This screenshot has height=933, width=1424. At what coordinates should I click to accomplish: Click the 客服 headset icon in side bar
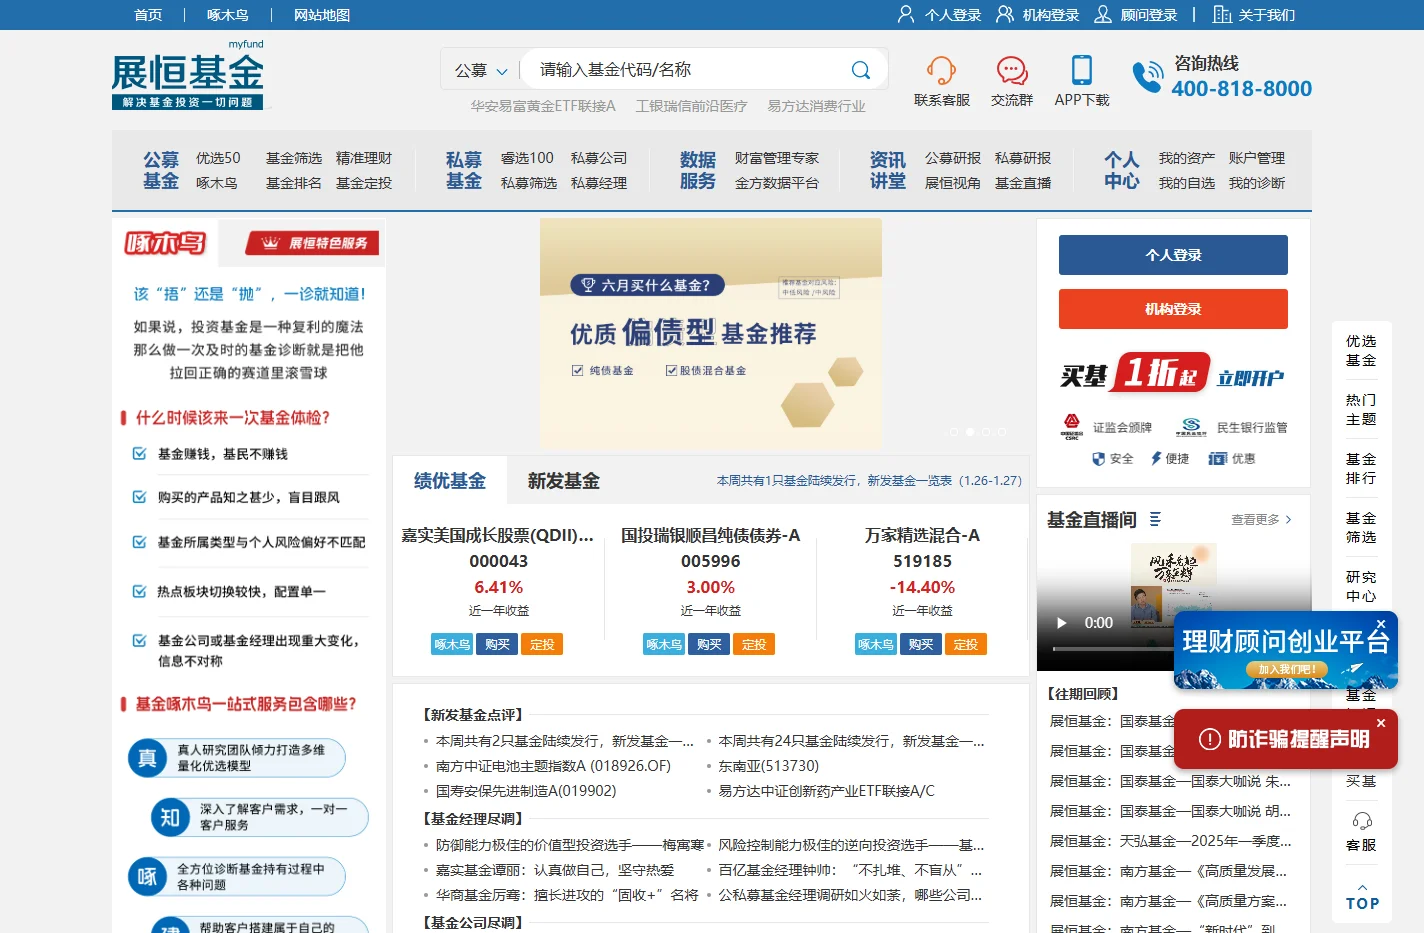pyautogui.click(x=1361, y=821)
